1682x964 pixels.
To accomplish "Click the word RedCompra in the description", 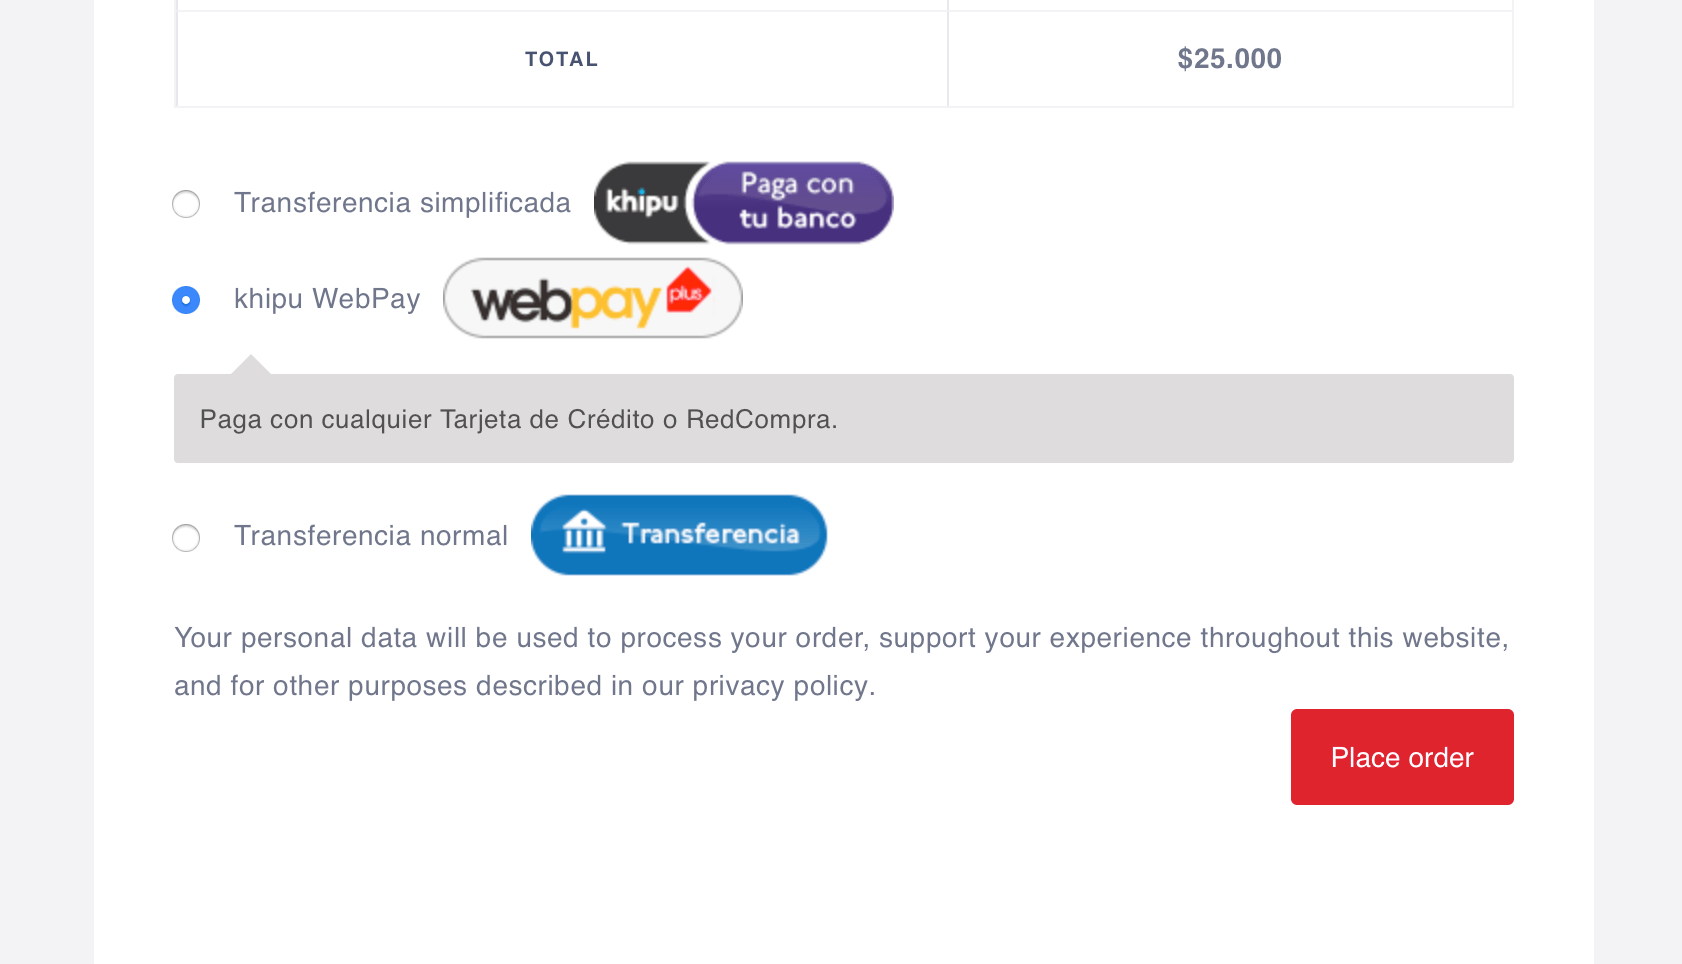I will (x=761, y=419).
